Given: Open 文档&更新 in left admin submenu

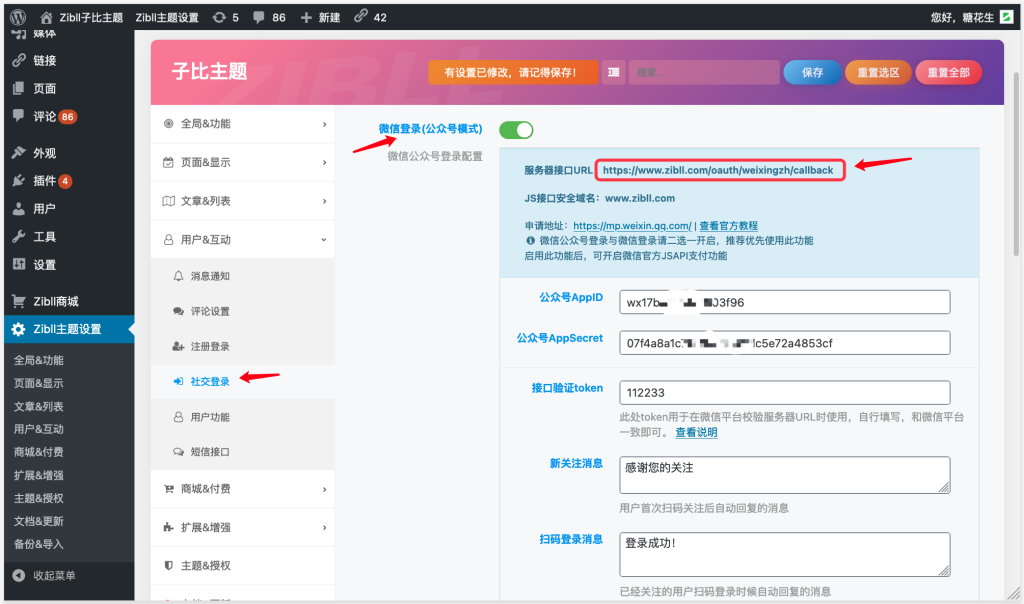Looking at the screenshot, I should tap(39, 521).
